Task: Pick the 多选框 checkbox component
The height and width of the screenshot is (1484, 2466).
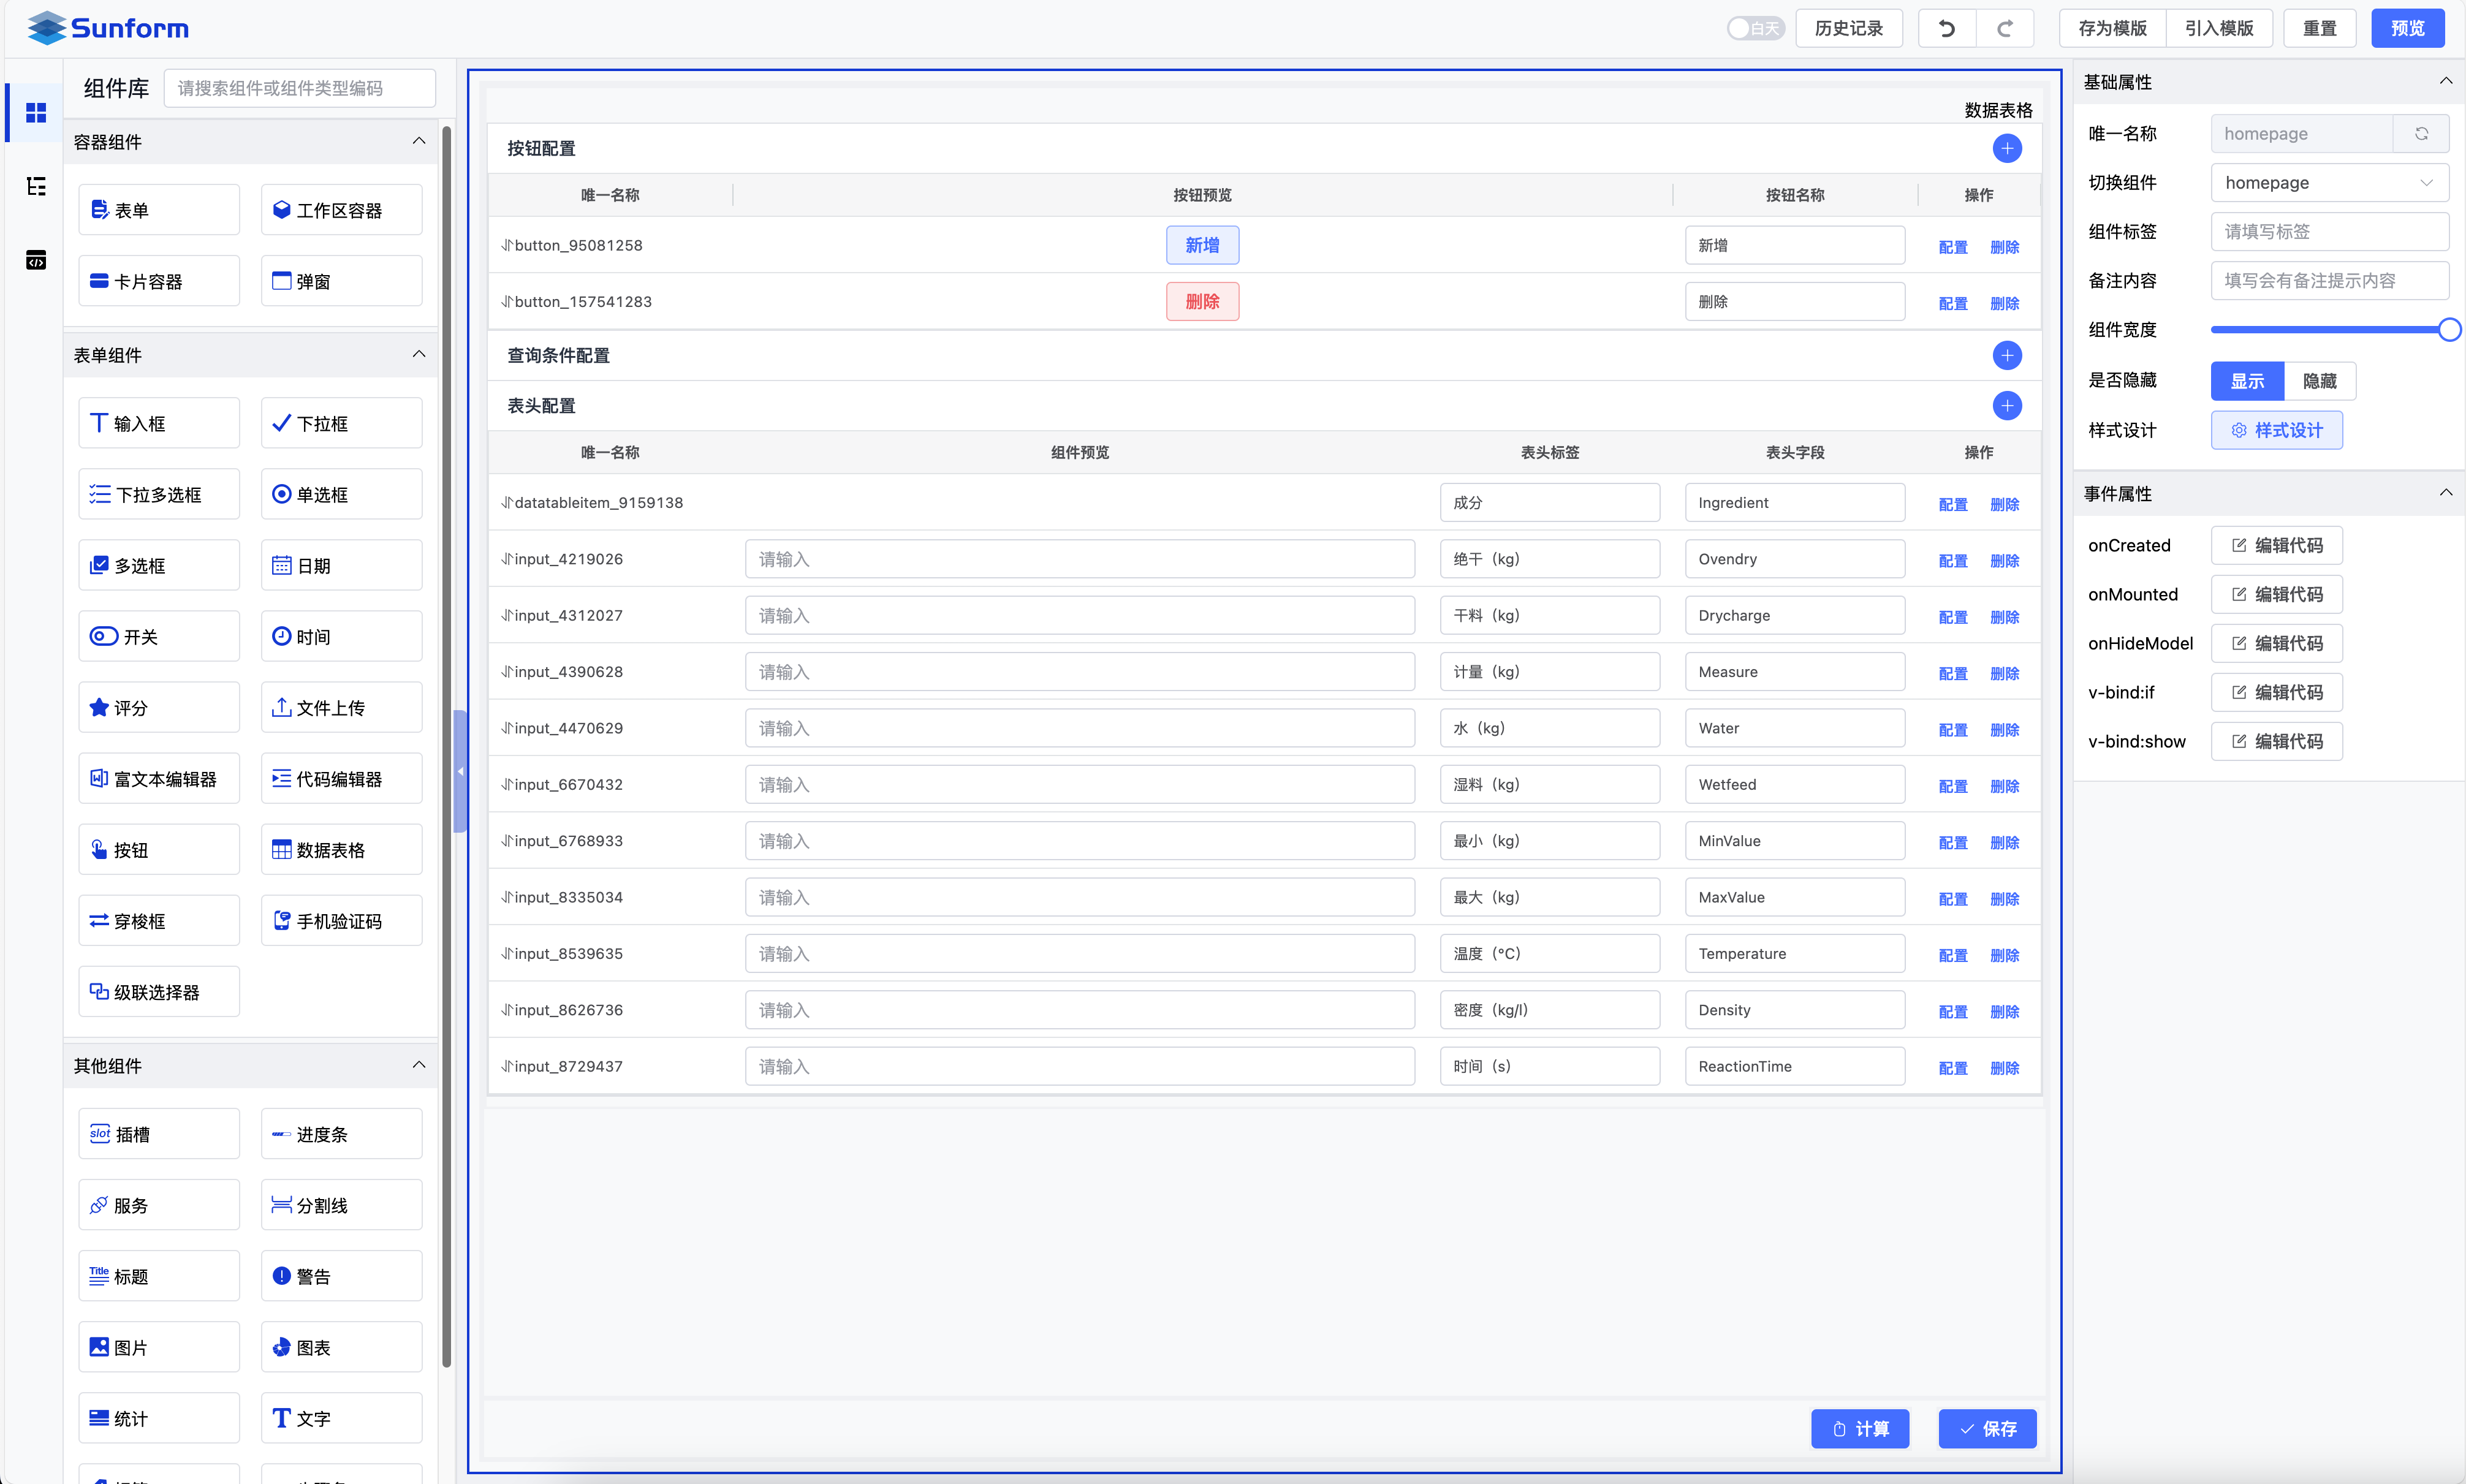Action: pos(159,565)
